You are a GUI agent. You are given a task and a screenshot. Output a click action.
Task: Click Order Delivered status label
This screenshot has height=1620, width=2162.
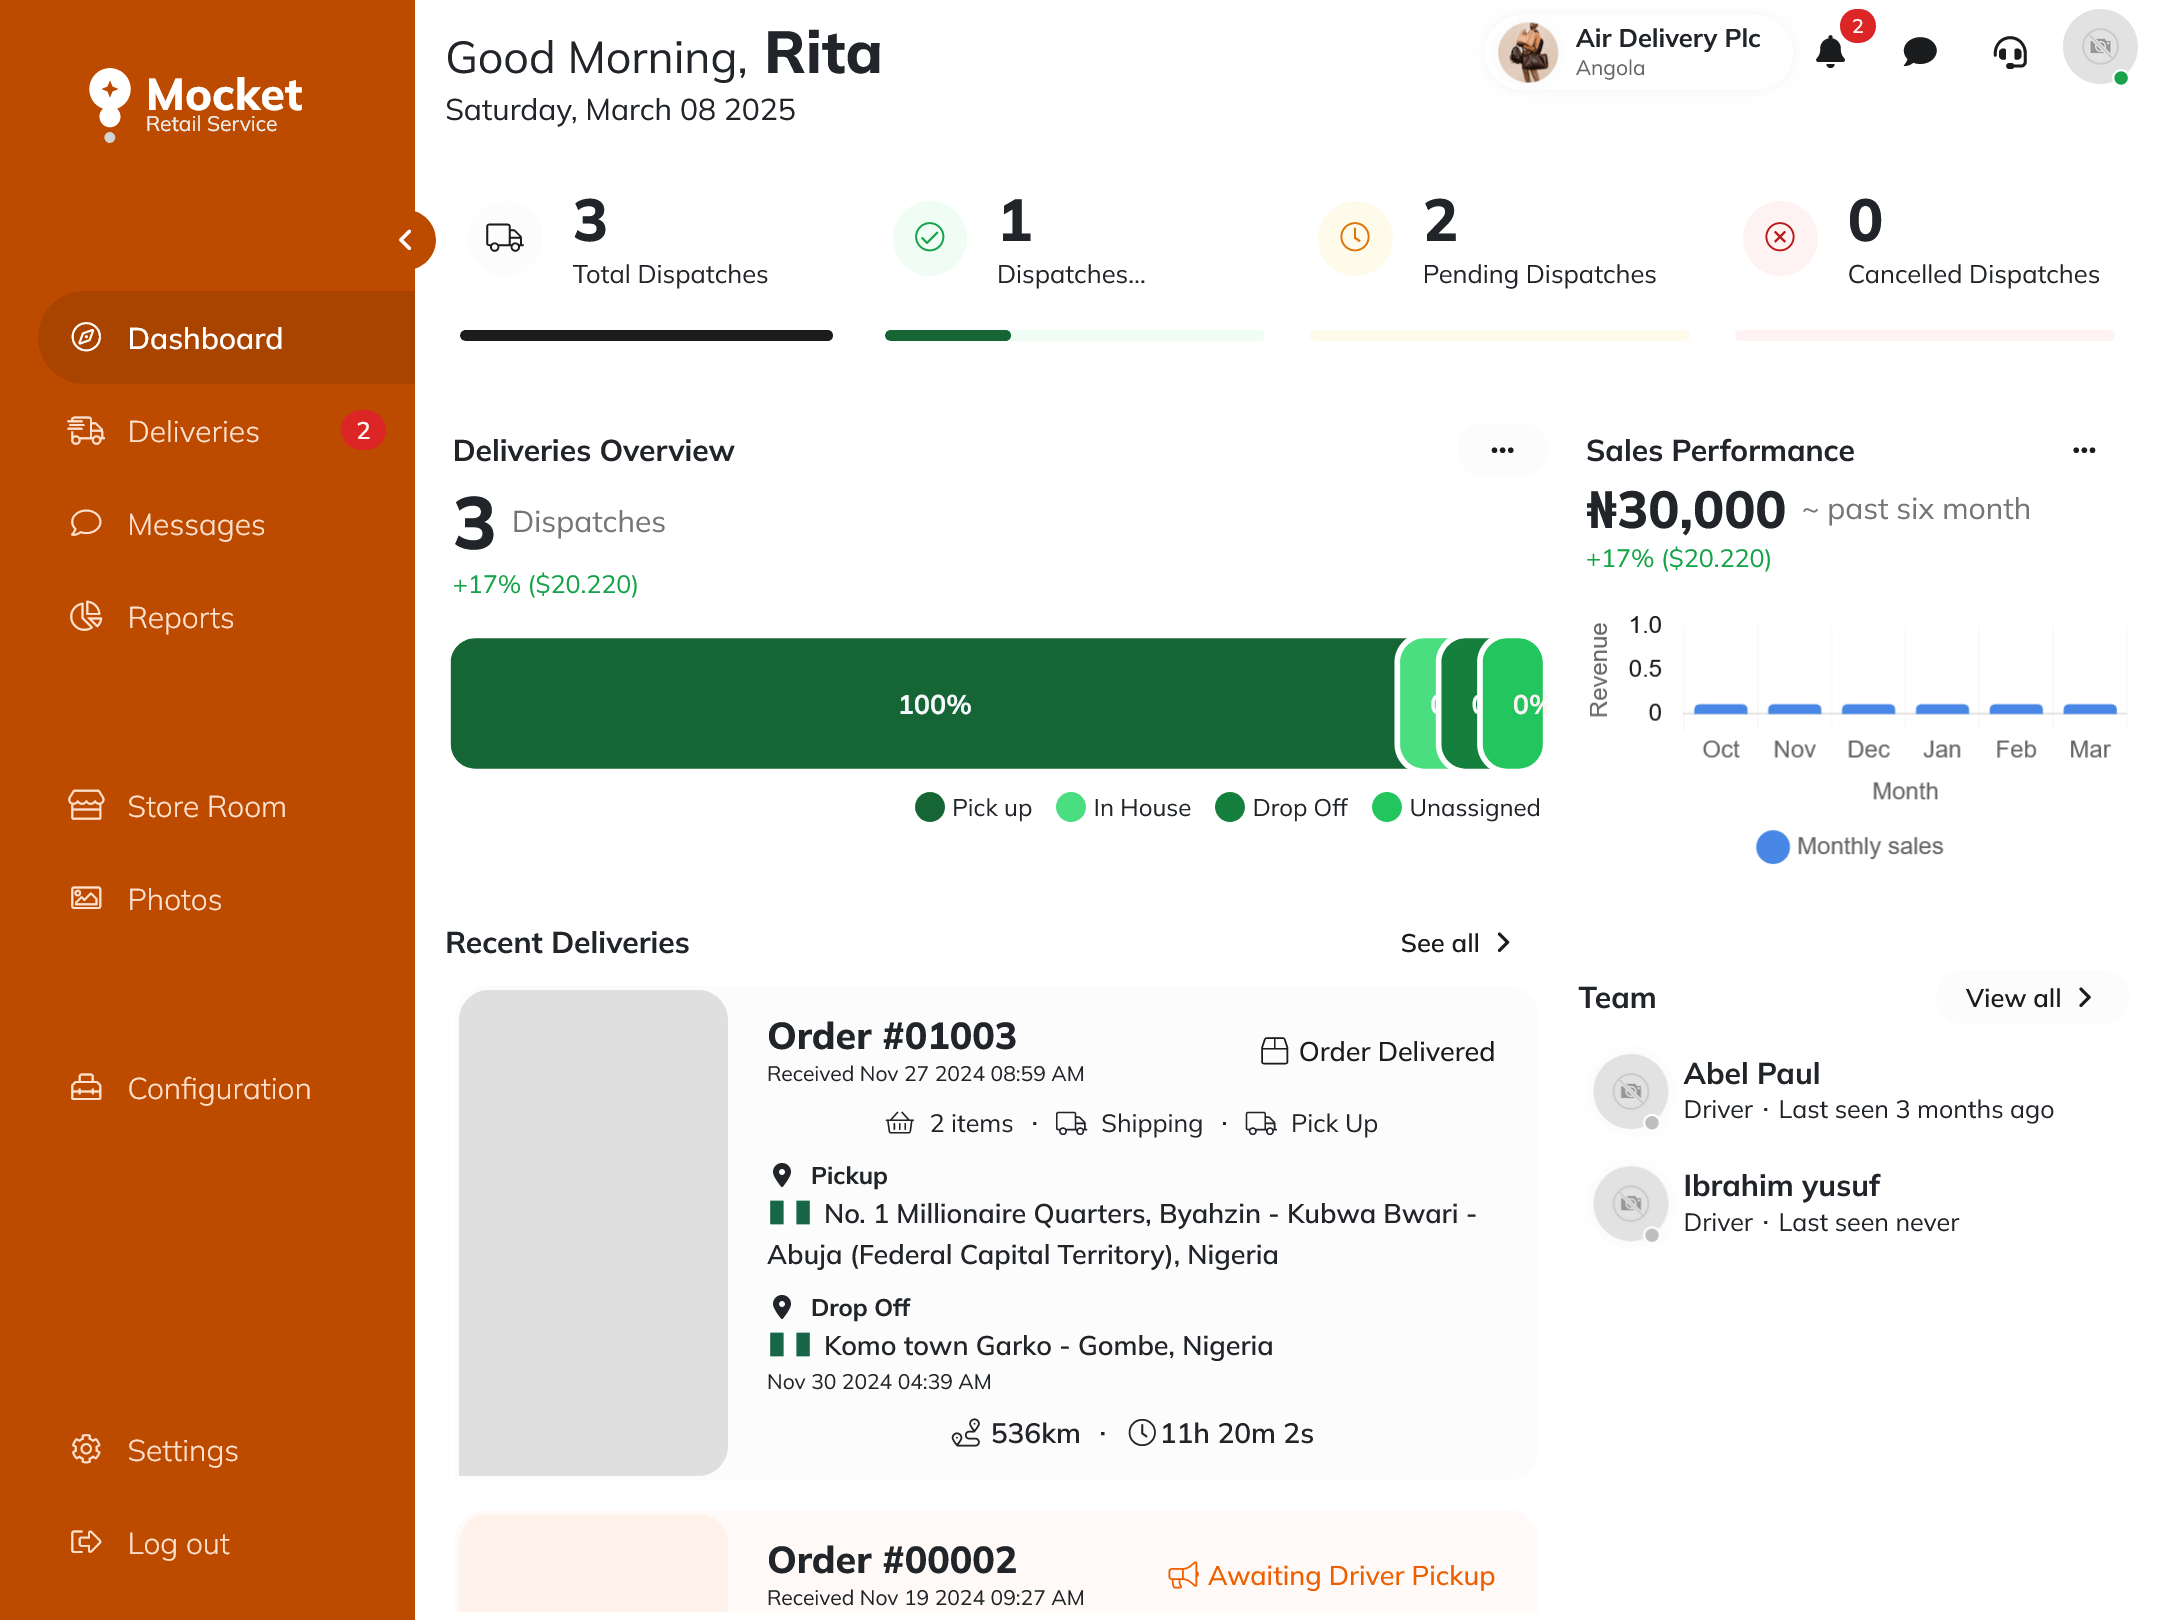1378,1051
